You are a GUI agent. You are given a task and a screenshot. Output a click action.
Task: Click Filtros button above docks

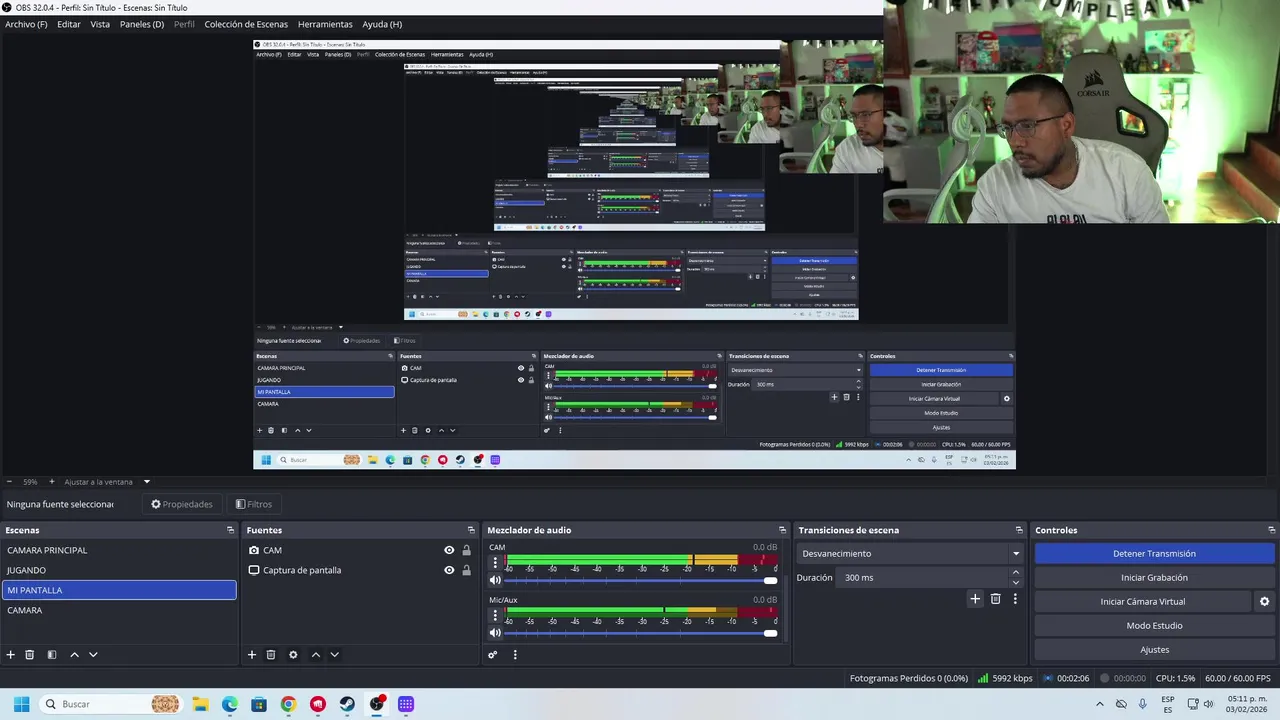coord(254,504)
